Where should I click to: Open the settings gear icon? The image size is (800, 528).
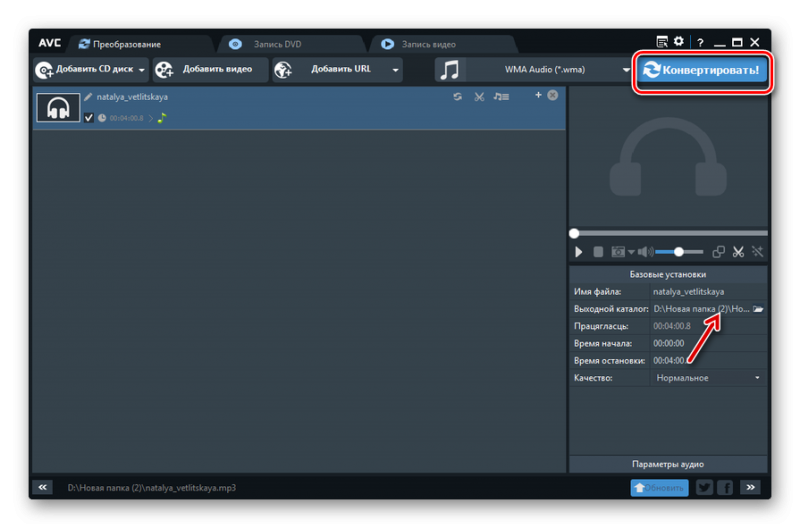pyautogui.click(x=679, y=42)
